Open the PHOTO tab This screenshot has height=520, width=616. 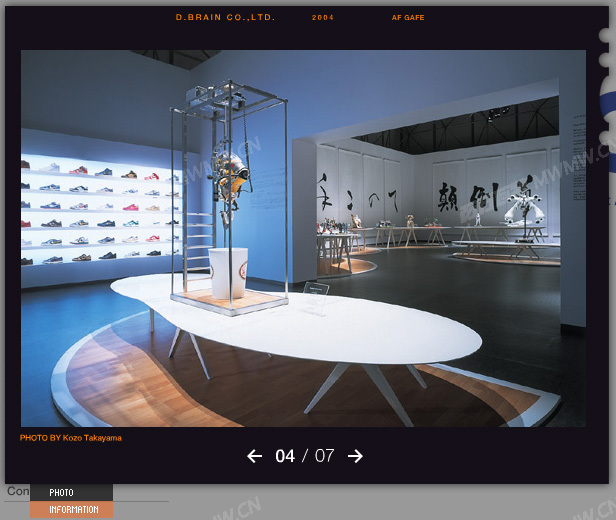[72, 493]
